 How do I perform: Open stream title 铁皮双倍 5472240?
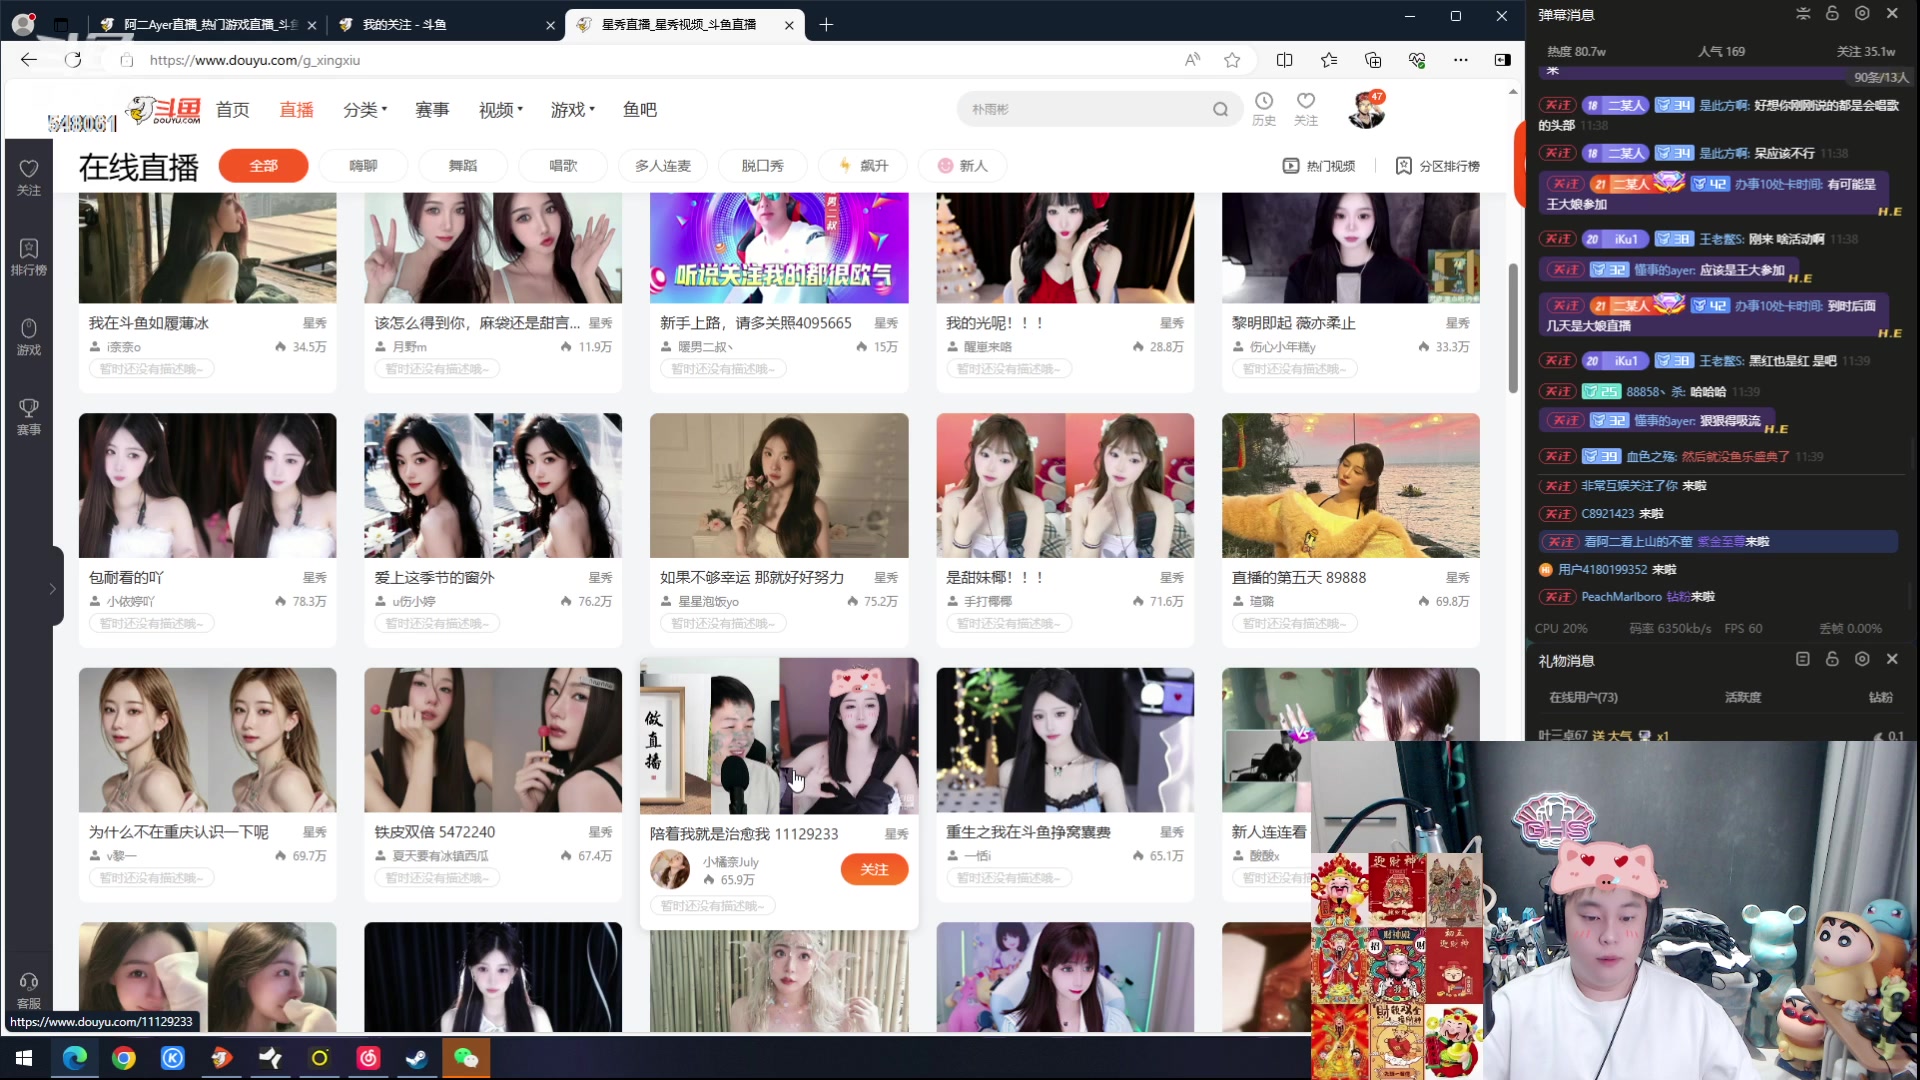click(x=435, y=832)
